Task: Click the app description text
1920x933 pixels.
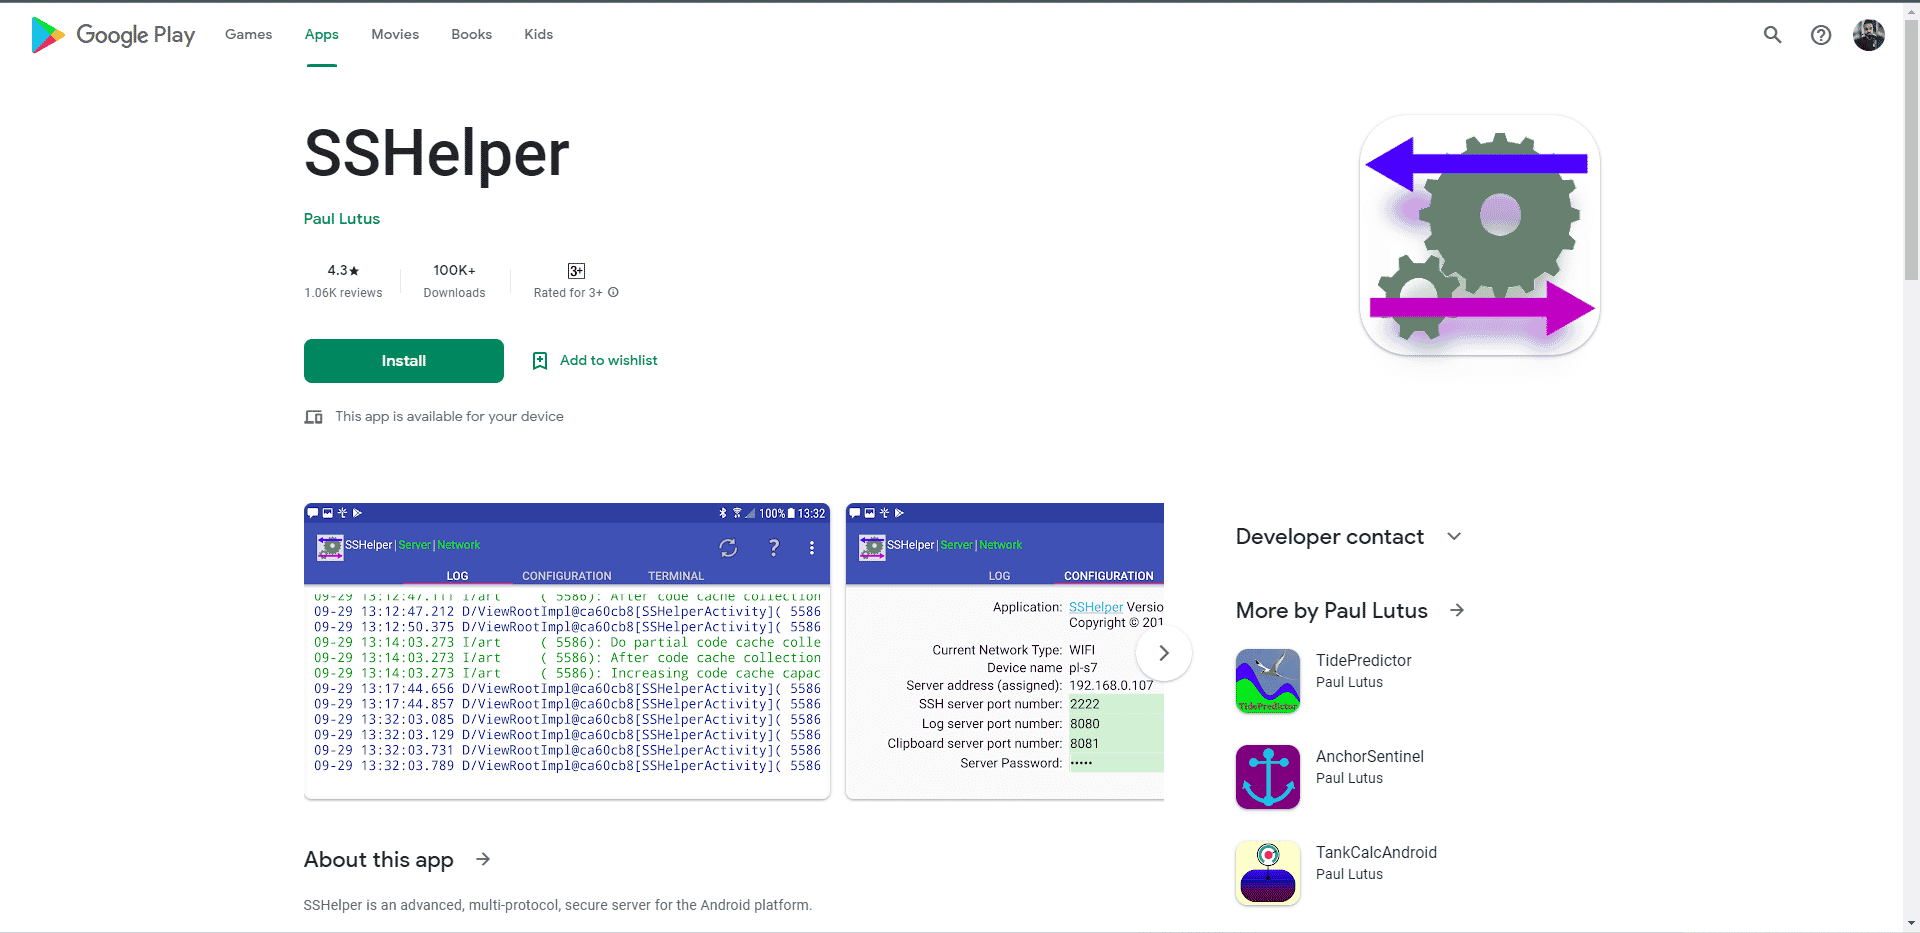Action: pyautogui.click(x=558, y=905)
